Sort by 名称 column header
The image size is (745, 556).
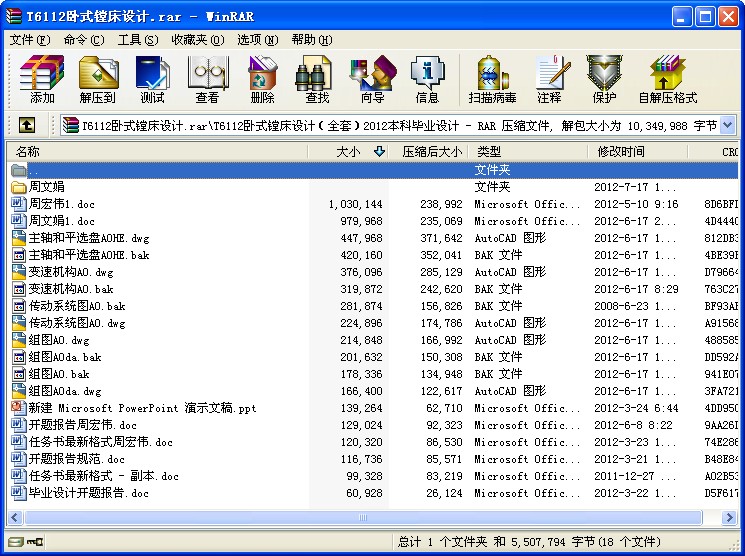click(x=158, y=152)
